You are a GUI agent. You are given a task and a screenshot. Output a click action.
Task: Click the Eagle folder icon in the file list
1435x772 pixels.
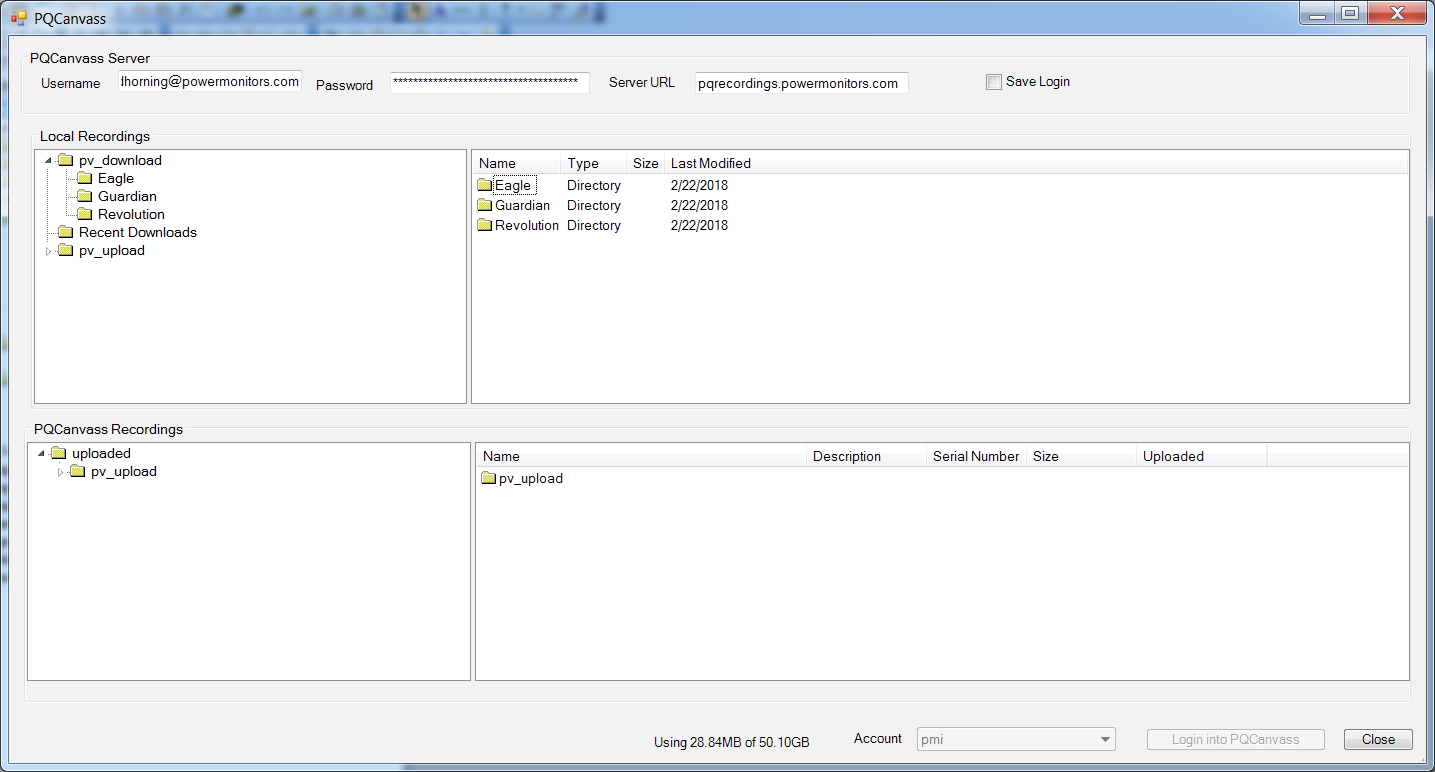485,185
